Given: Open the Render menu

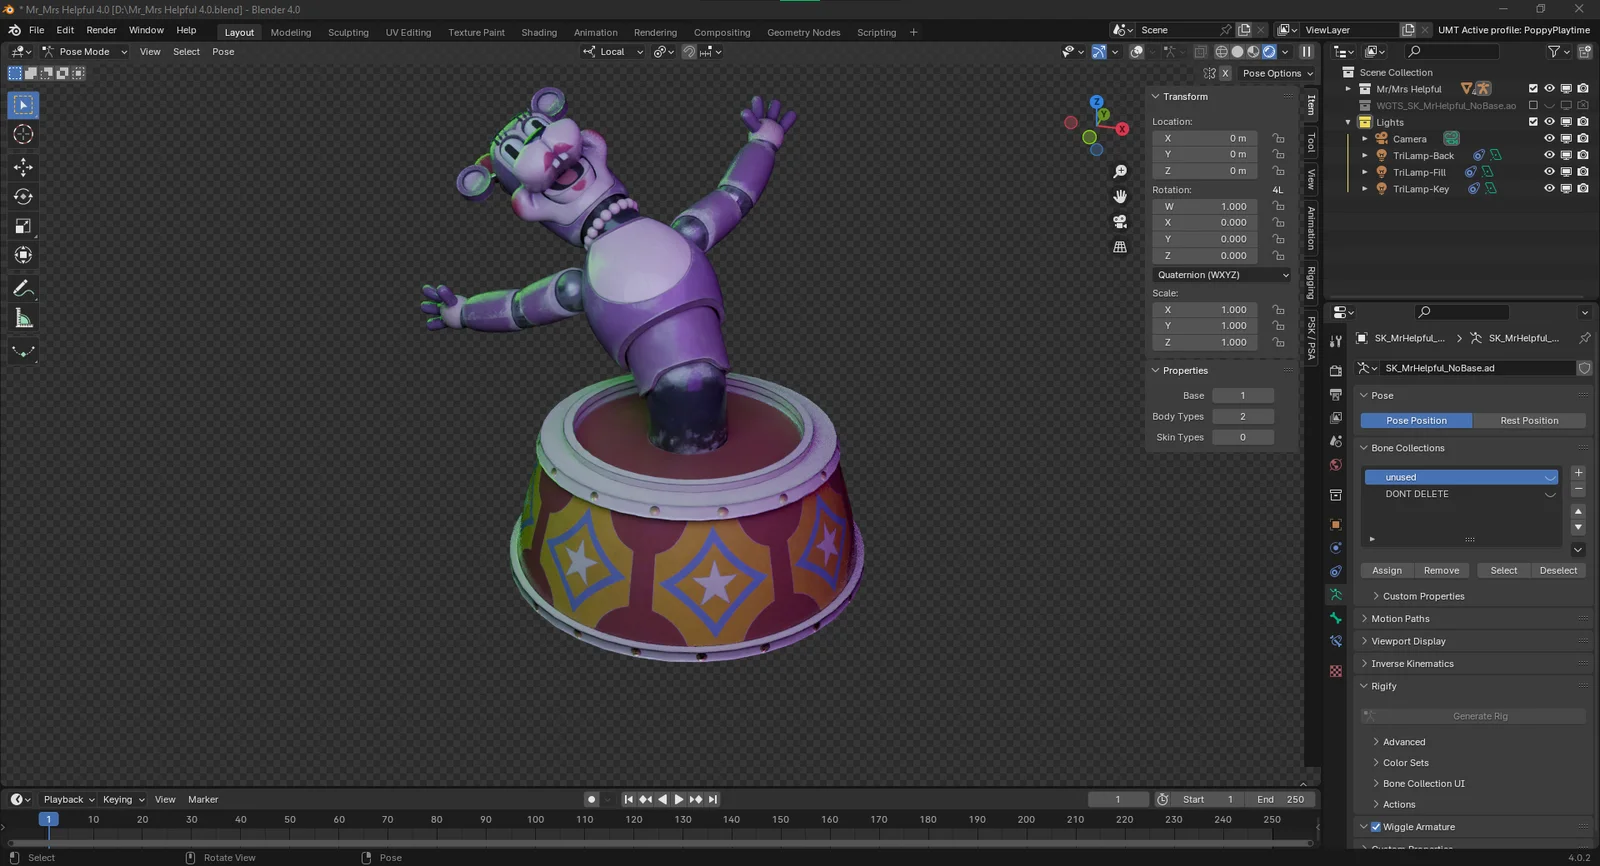Looking at the screenshot, I should point(101,30).
